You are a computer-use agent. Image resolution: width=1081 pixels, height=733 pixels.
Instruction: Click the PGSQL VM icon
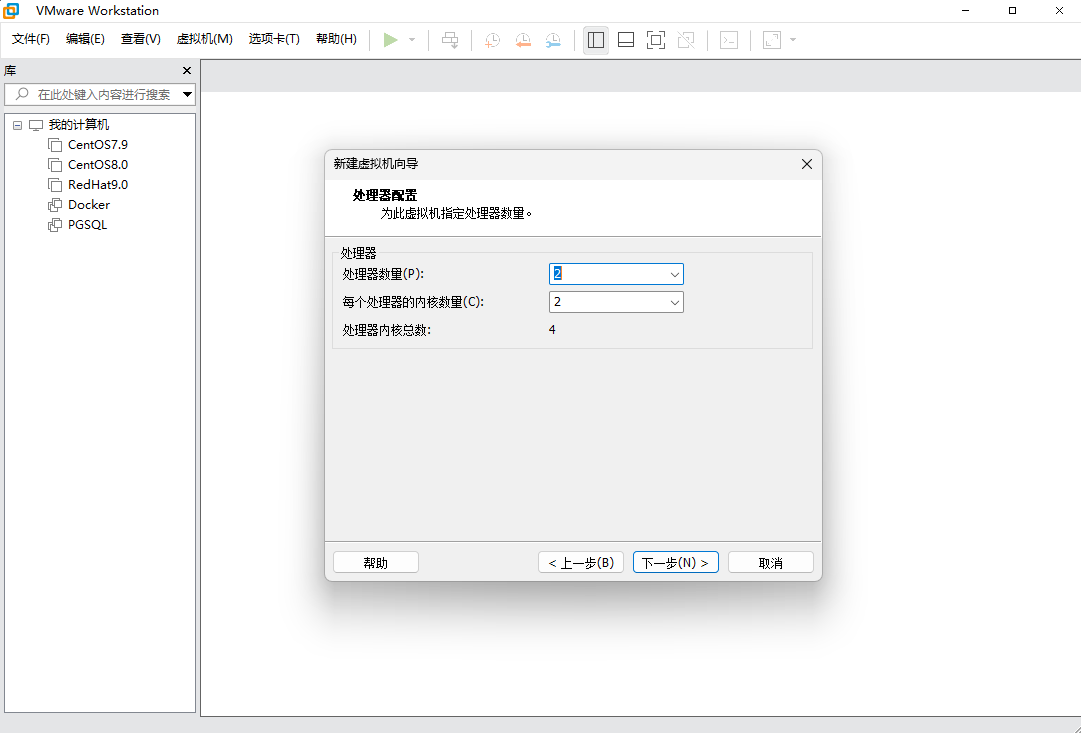tap(54, 225)
